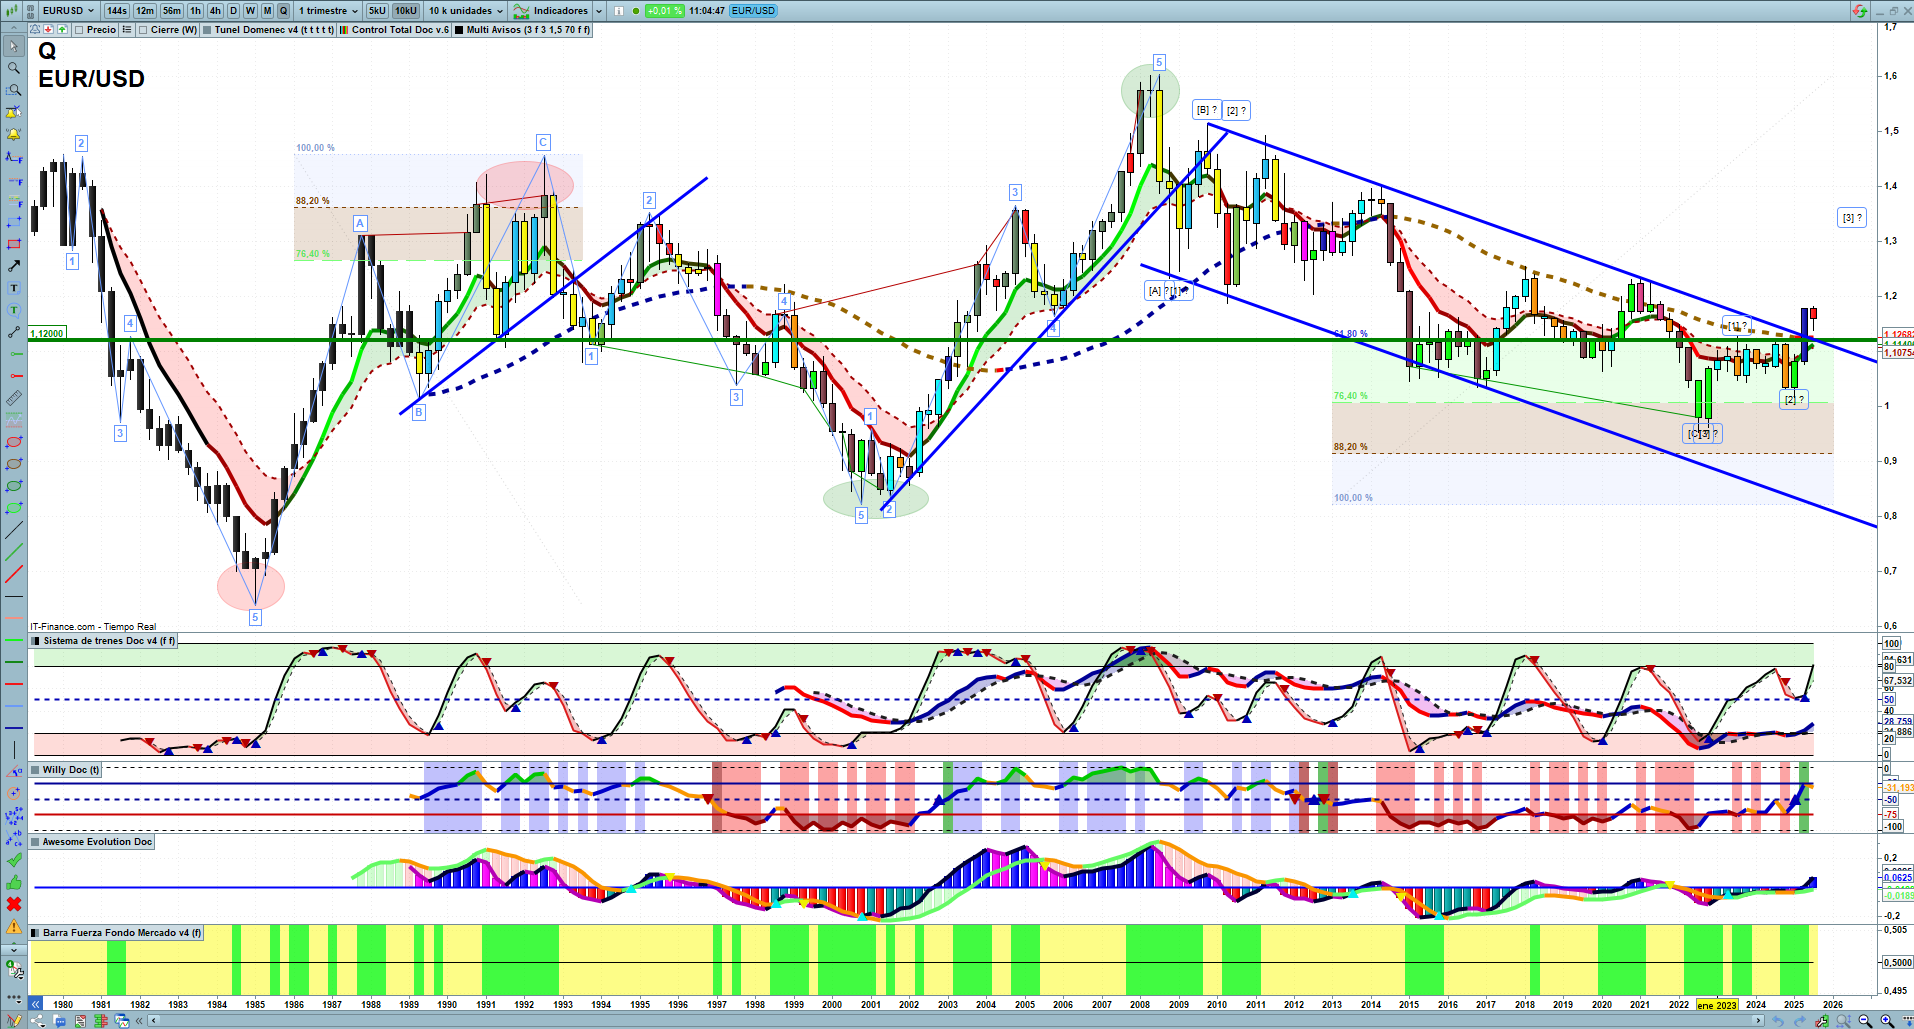1914x1029 pixels.
Task: Select the W weekly timeframe
Action: click(250, 11)
